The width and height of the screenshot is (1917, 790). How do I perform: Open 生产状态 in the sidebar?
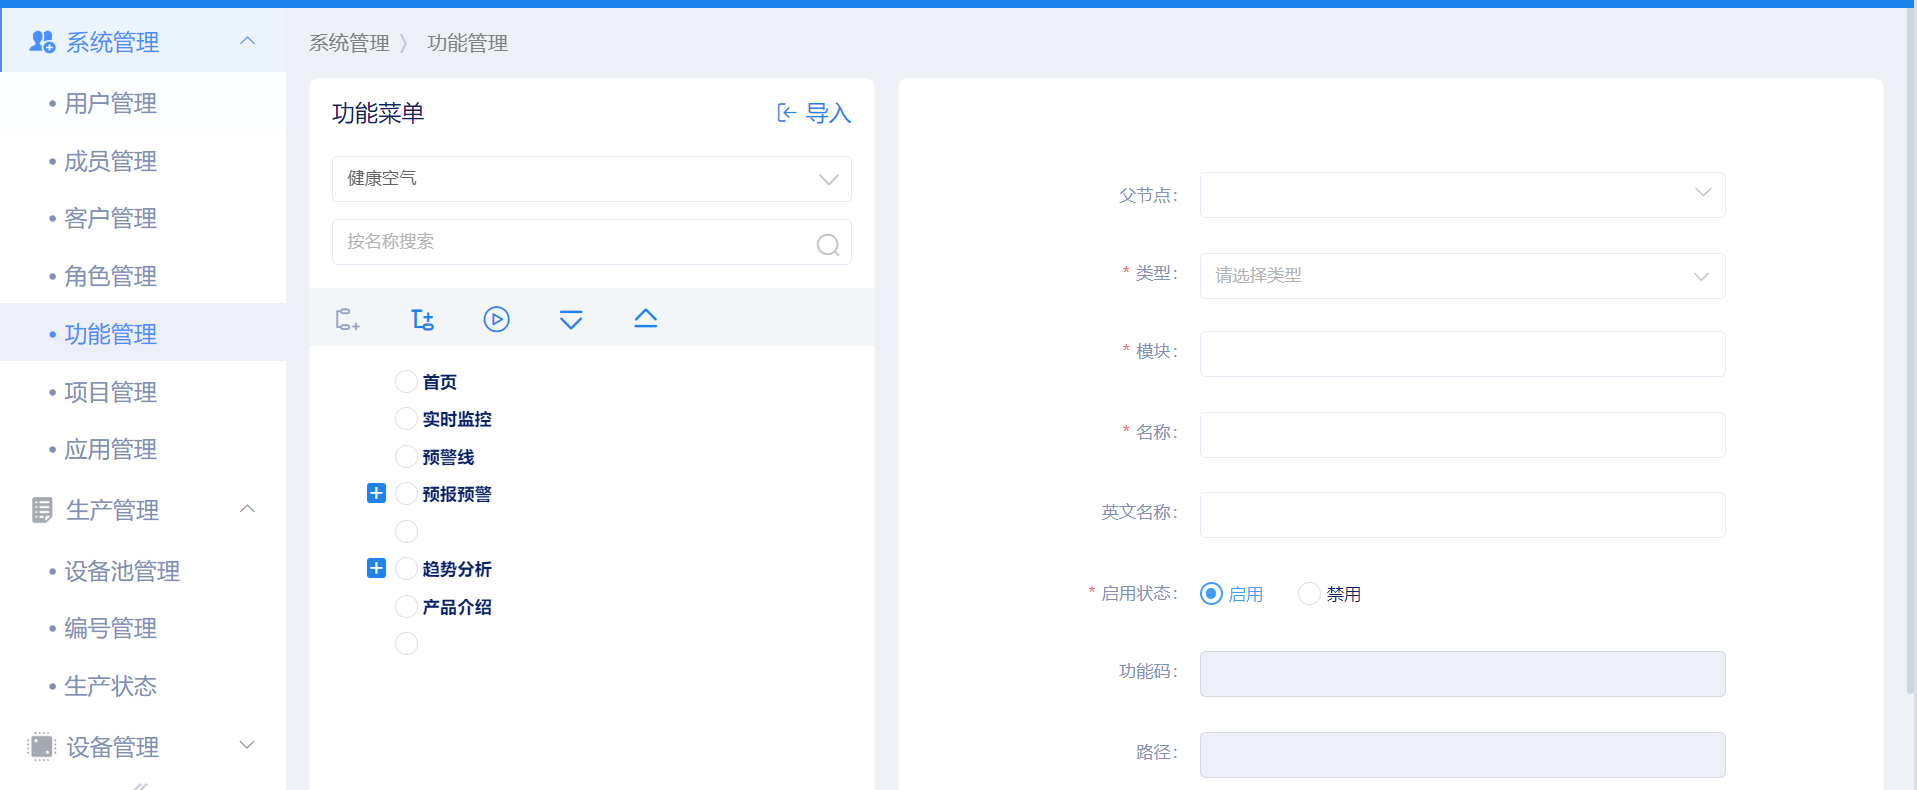click(143, 686)
